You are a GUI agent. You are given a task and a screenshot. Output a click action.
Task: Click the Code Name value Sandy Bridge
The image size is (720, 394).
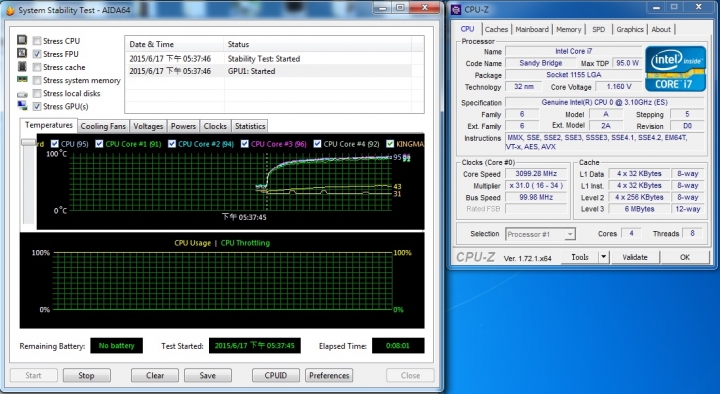[540, 63]
